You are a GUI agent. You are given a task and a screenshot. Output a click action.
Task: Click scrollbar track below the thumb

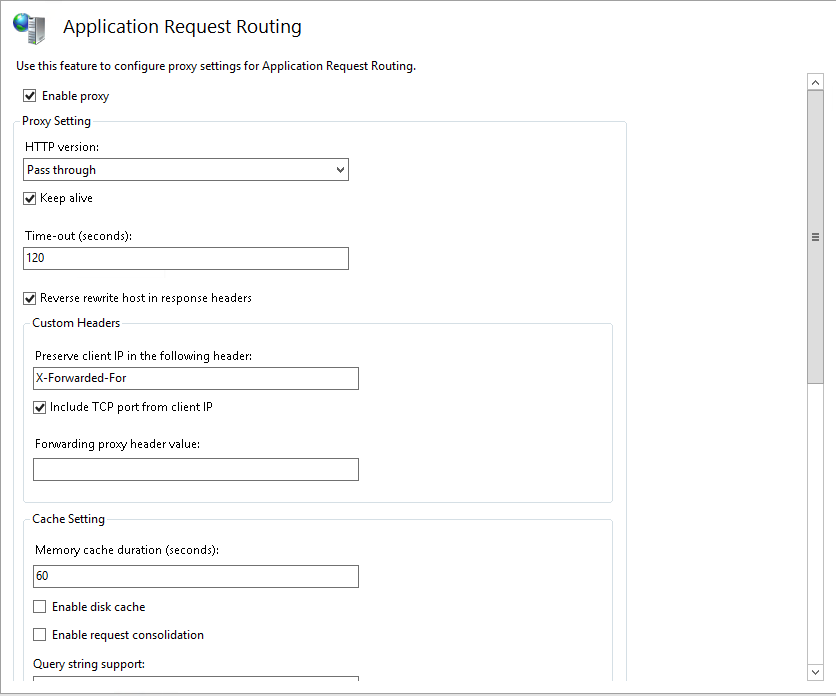[x=815, y=523]
